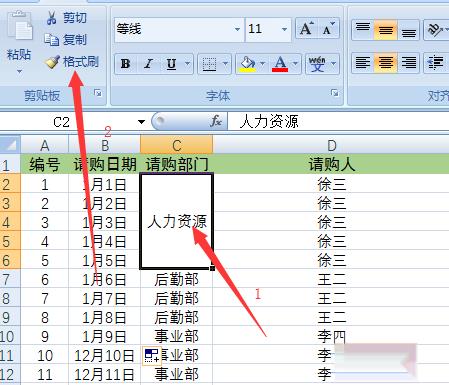Expand the font size dropdown arrow
The height and width of the screenshot is (385, 449).
tap(284, 29)
